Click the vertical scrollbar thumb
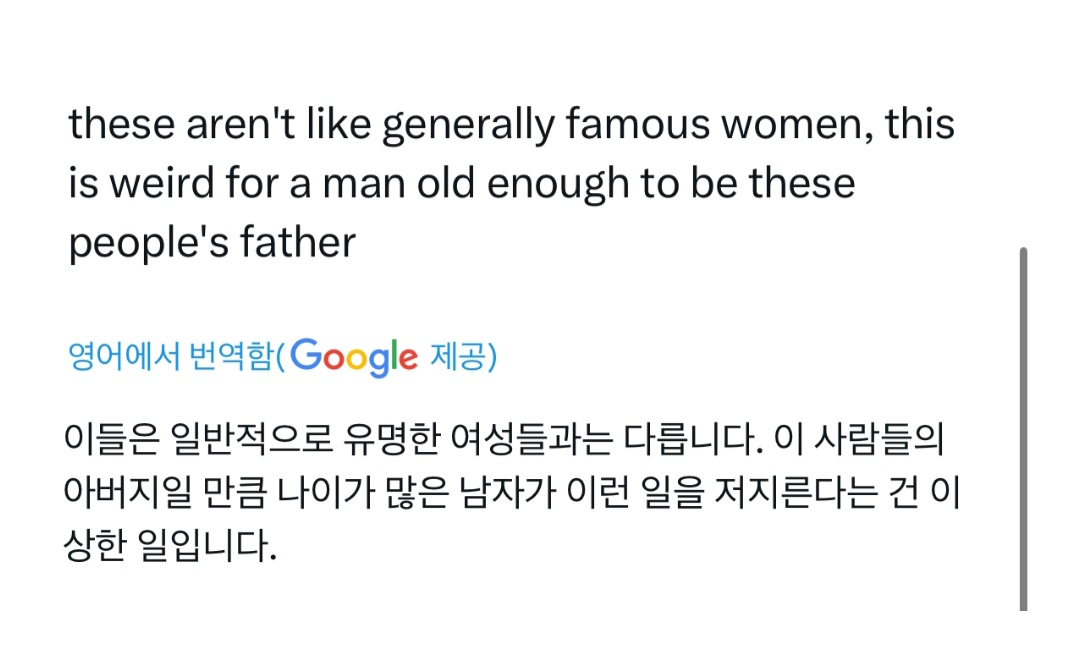The image size is (1080, 651). 1023,428
